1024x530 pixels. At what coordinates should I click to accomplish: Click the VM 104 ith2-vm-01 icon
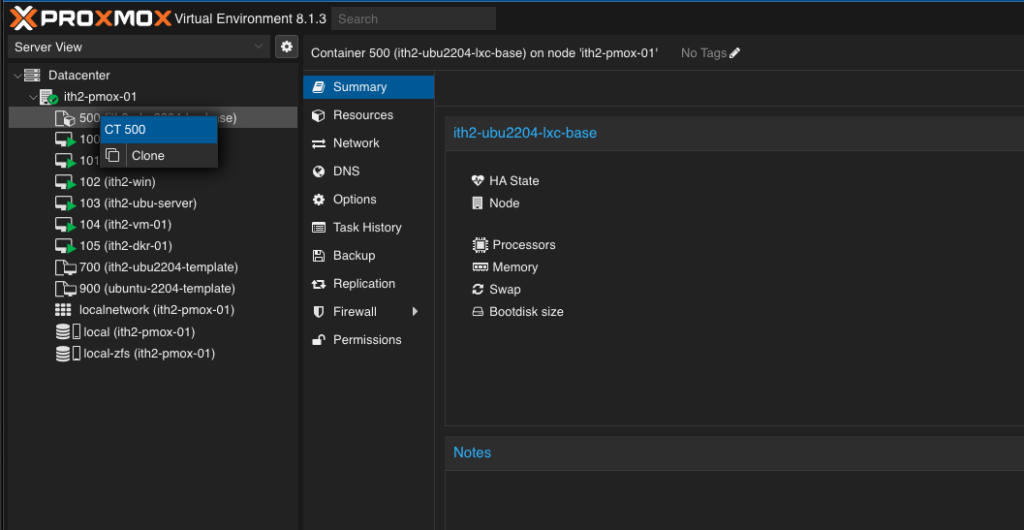point(65,225)
